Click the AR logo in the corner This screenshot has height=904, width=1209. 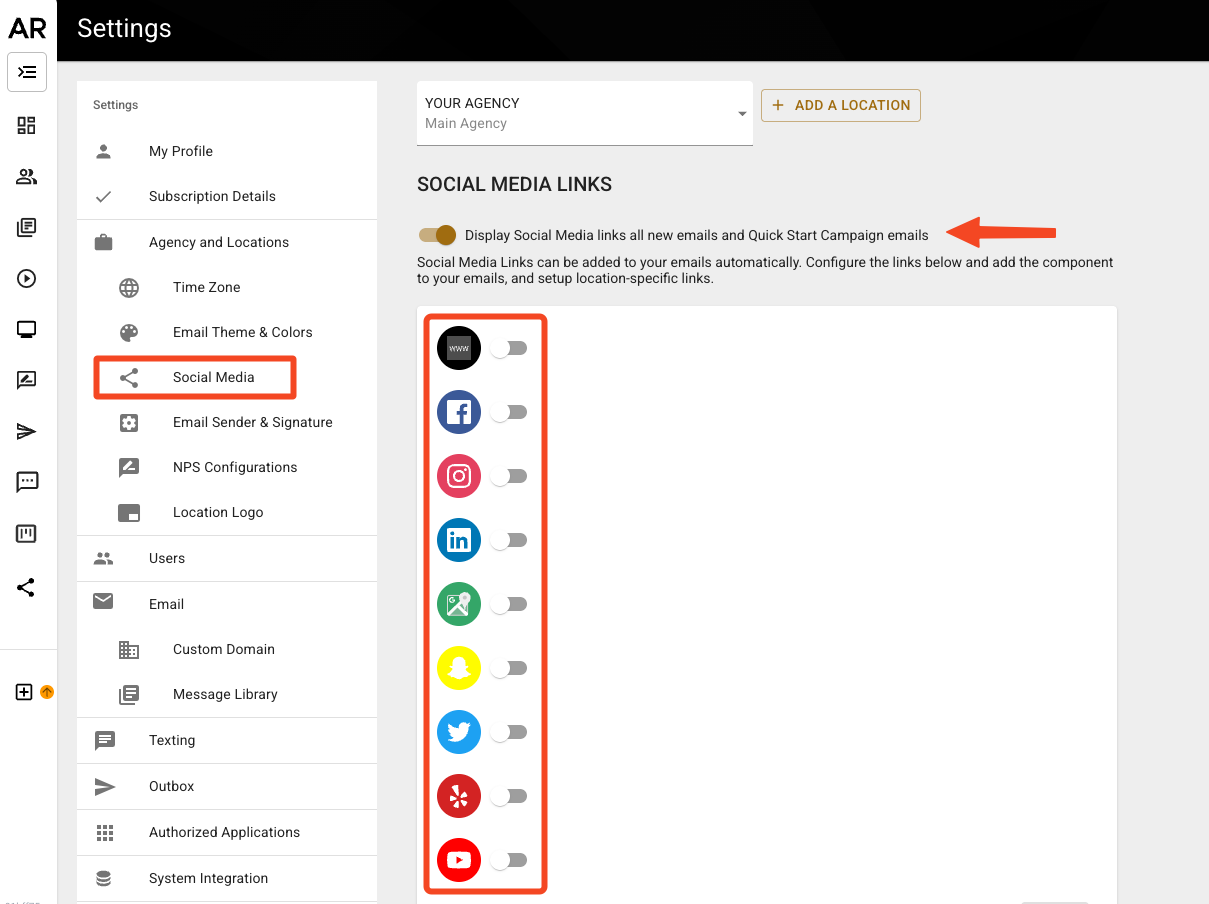(x=27, y=28)
